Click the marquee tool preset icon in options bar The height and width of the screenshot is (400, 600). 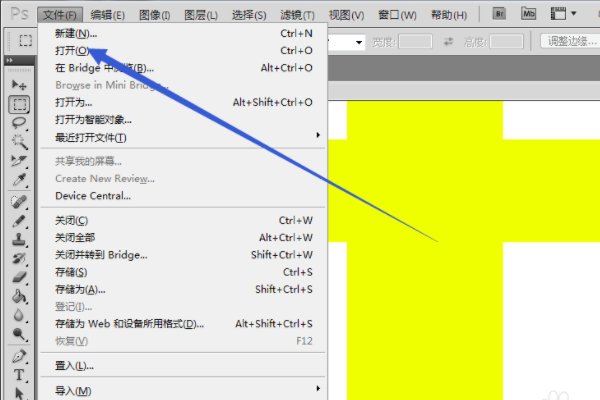pos(25,40)
